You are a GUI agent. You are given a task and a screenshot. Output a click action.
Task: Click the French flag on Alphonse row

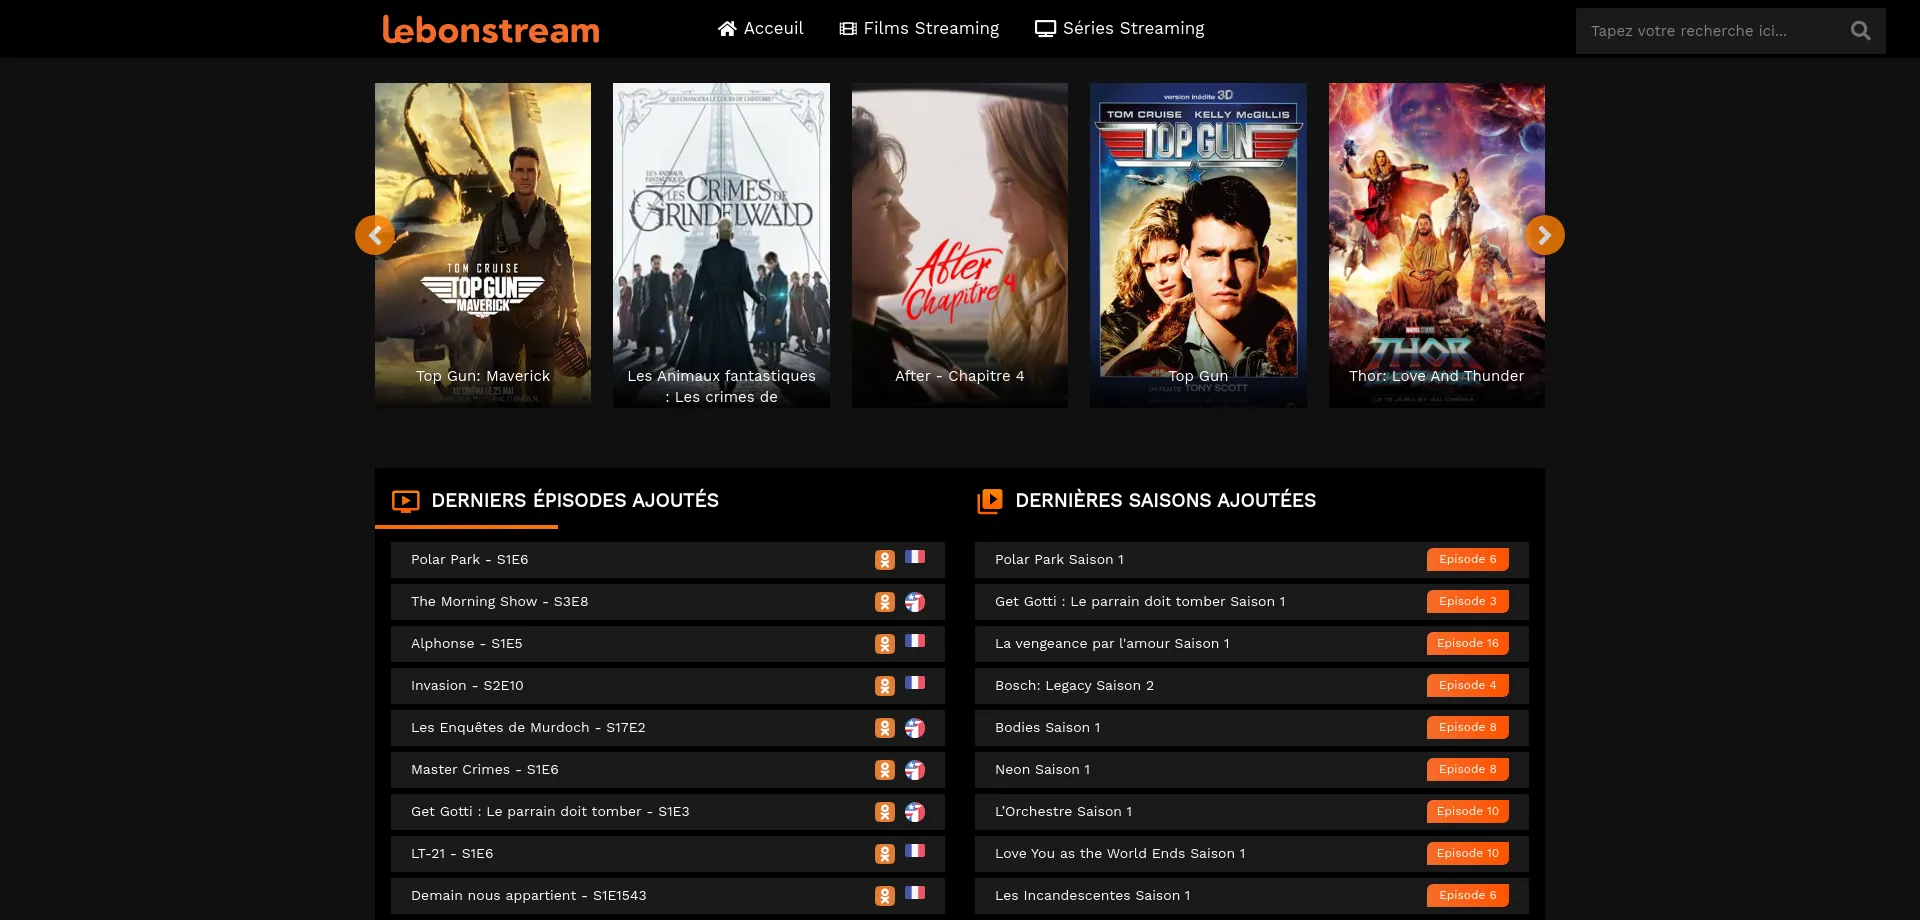[915, 641]
